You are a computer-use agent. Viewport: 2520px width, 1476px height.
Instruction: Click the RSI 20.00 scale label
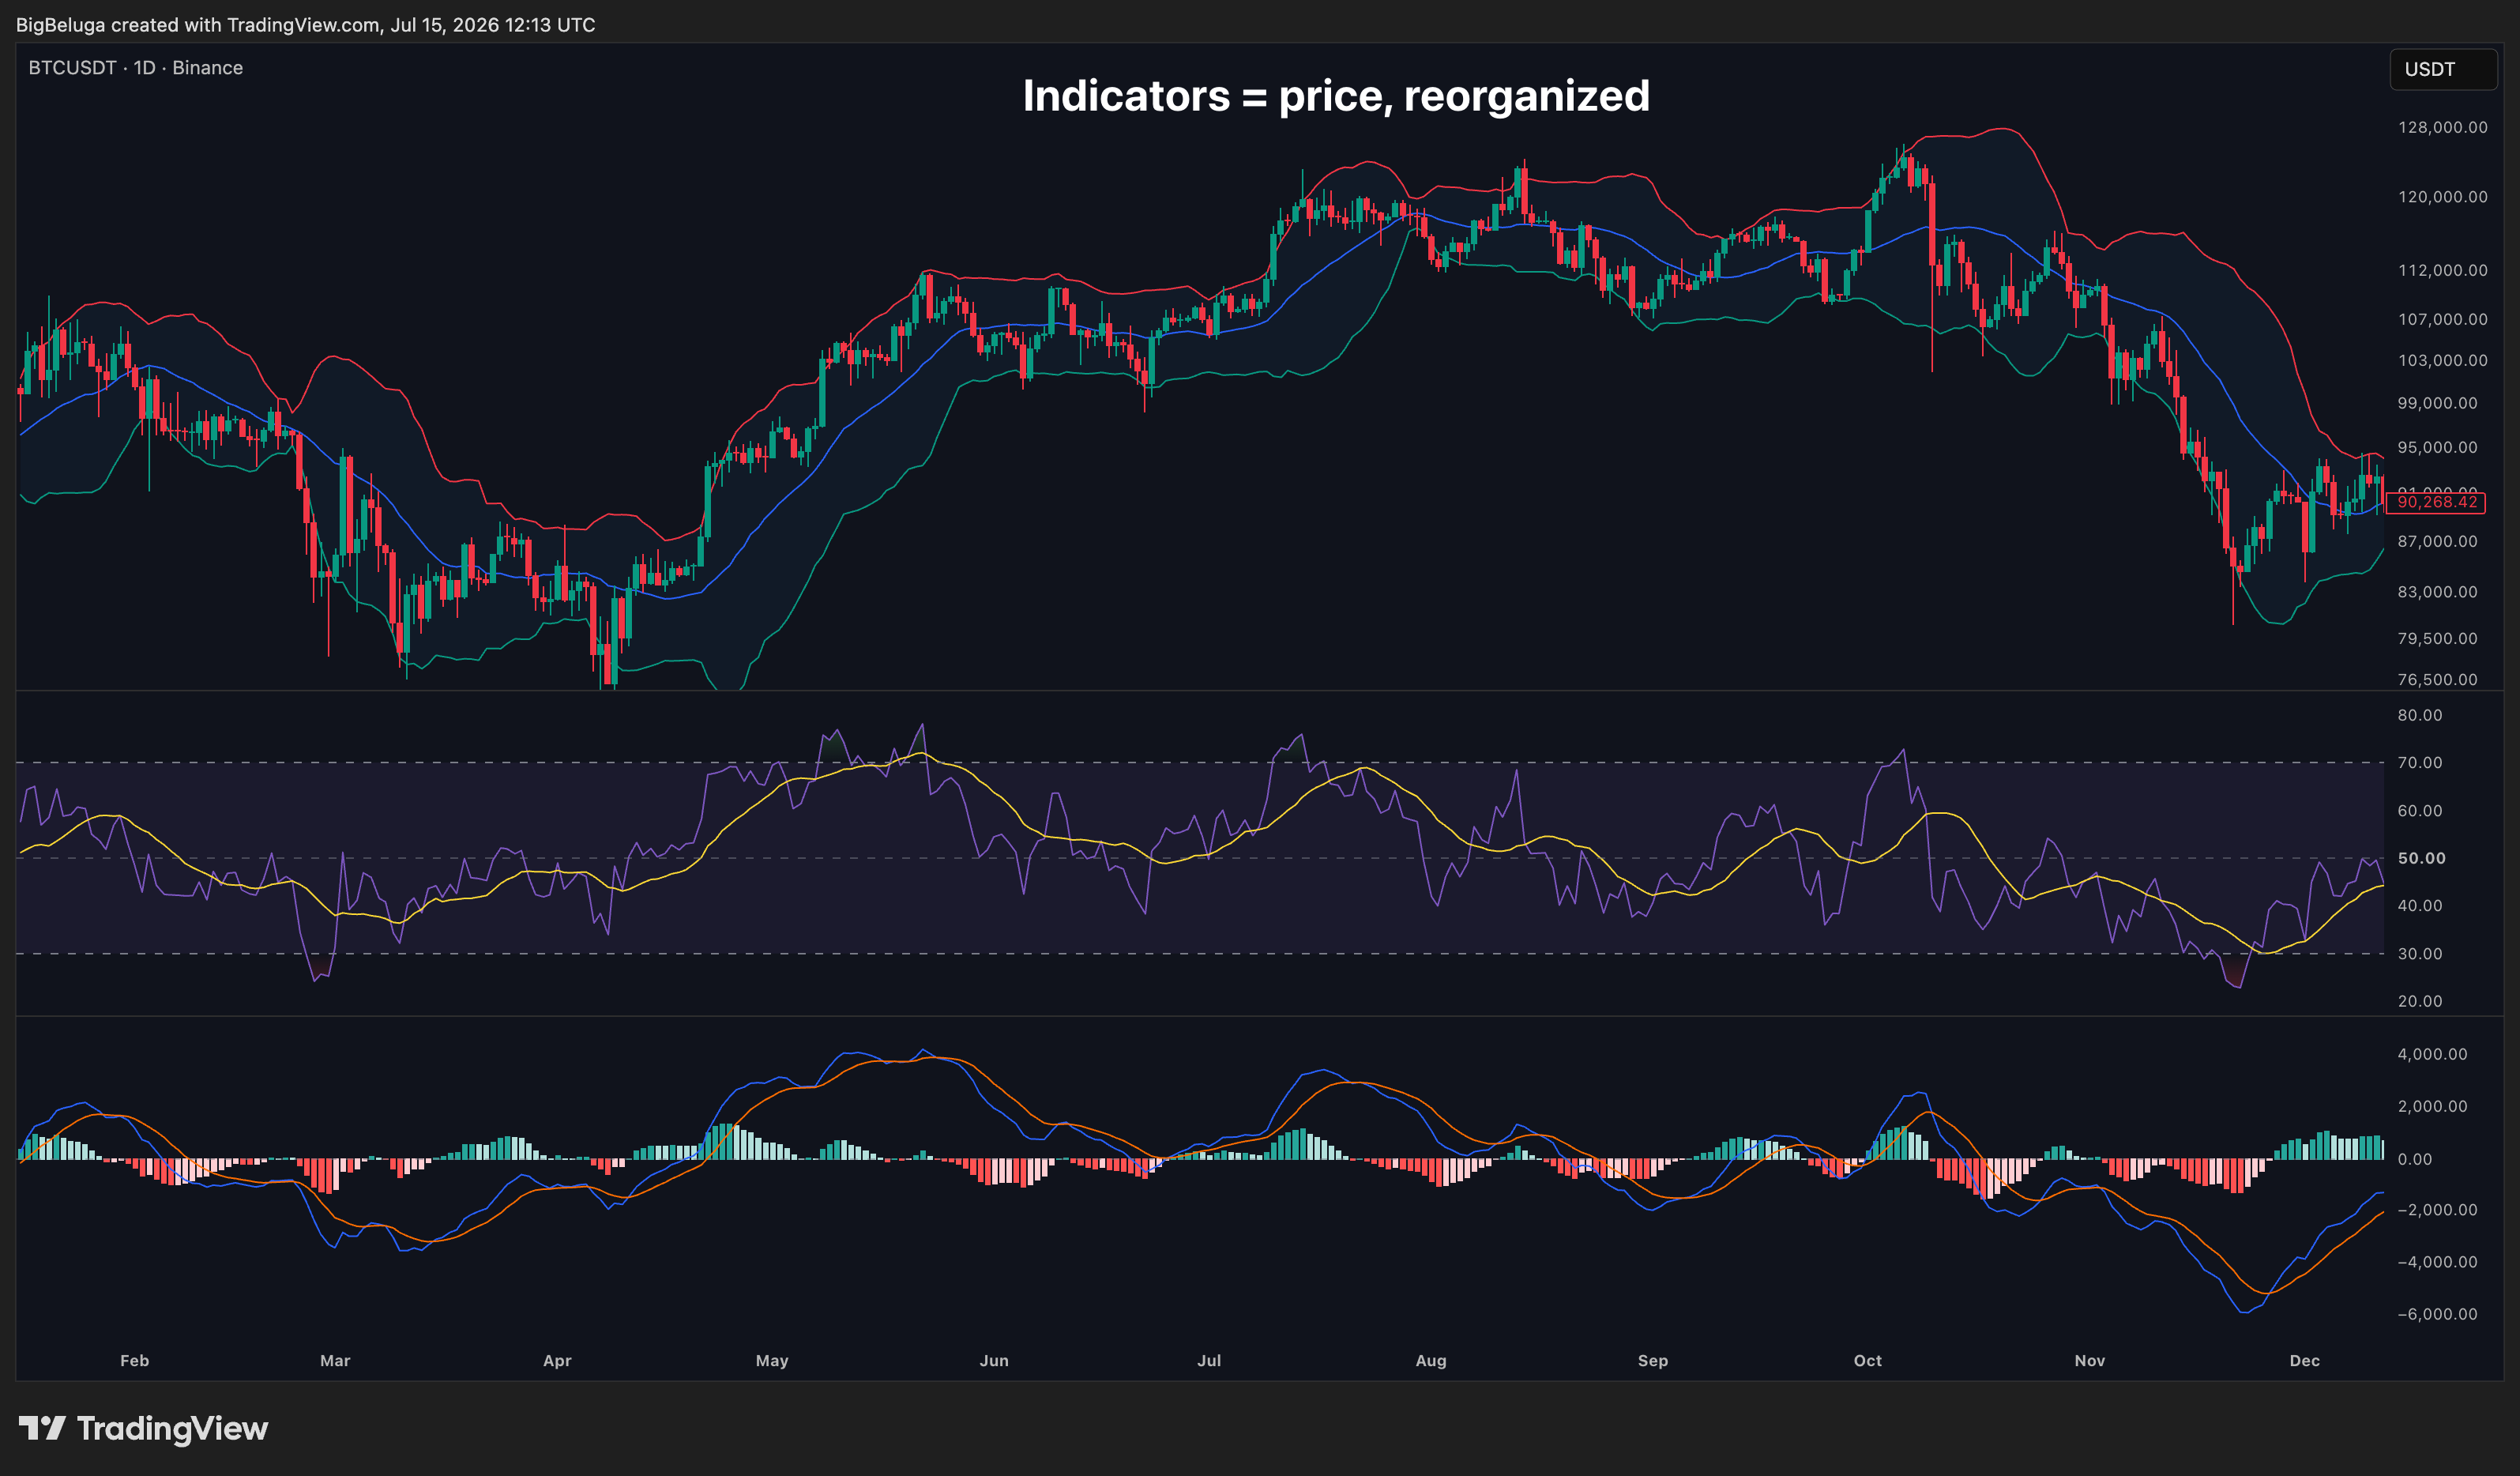(2420, 1002)
